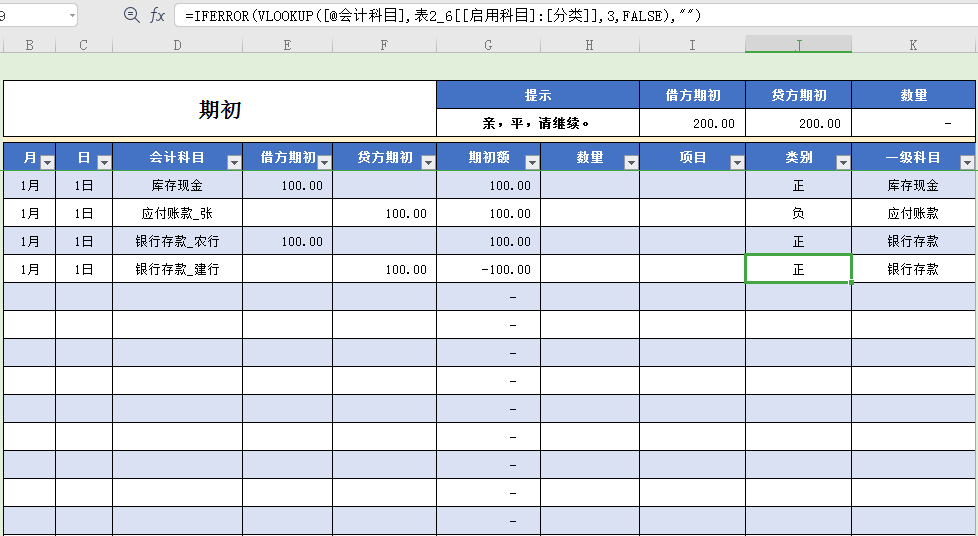Select 贷方期初 100.00 in 银行存款_建行 row
The width and height of the screenshot is (978, 536).
(384, 269)
